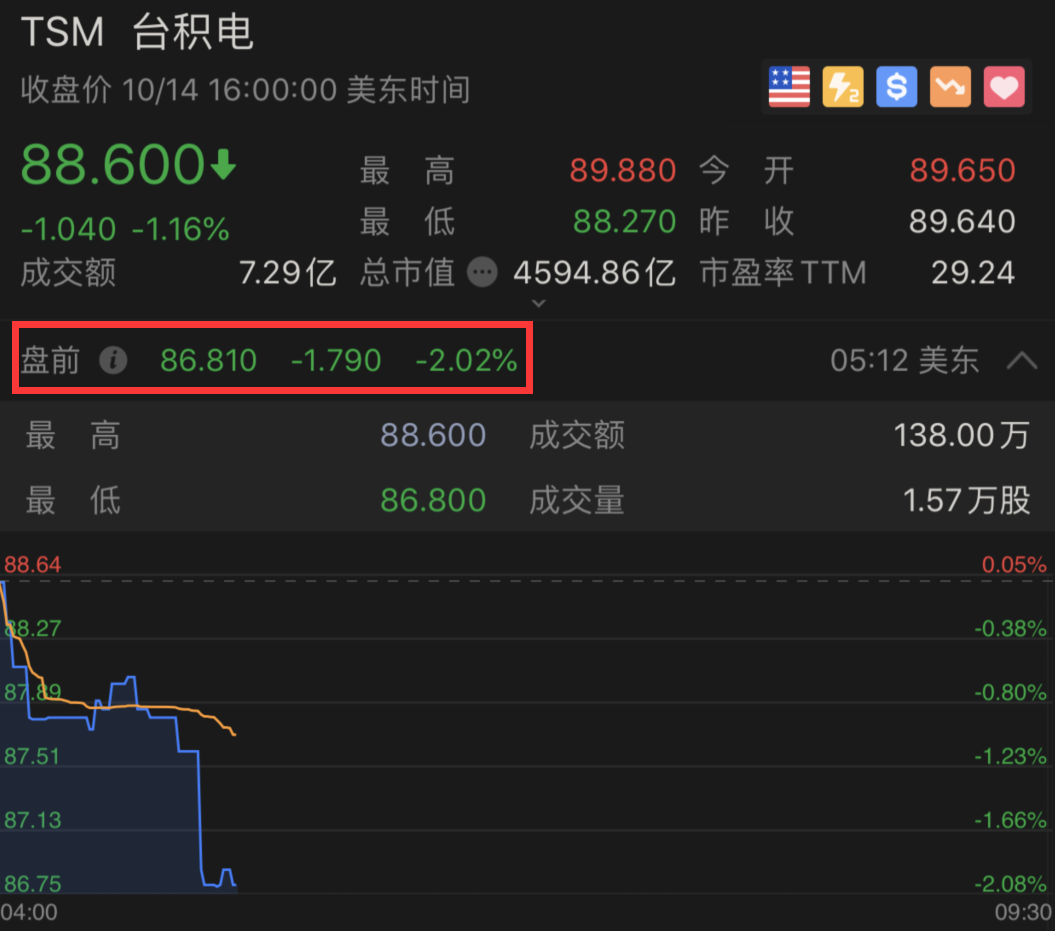Click the blue dollar sign icon
The image size is (1055, 931).
point(896,87)
